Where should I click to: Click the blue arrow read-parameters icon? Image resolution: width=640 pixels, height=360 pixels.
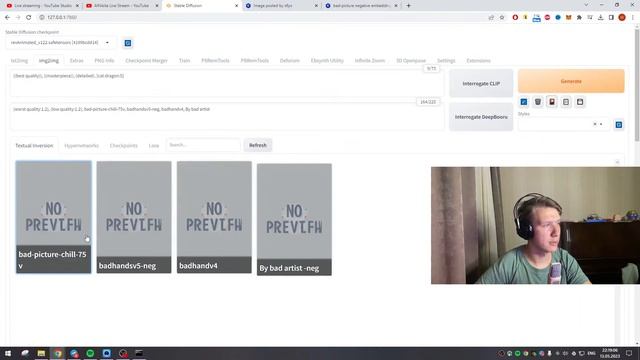(x=524, y=102)
